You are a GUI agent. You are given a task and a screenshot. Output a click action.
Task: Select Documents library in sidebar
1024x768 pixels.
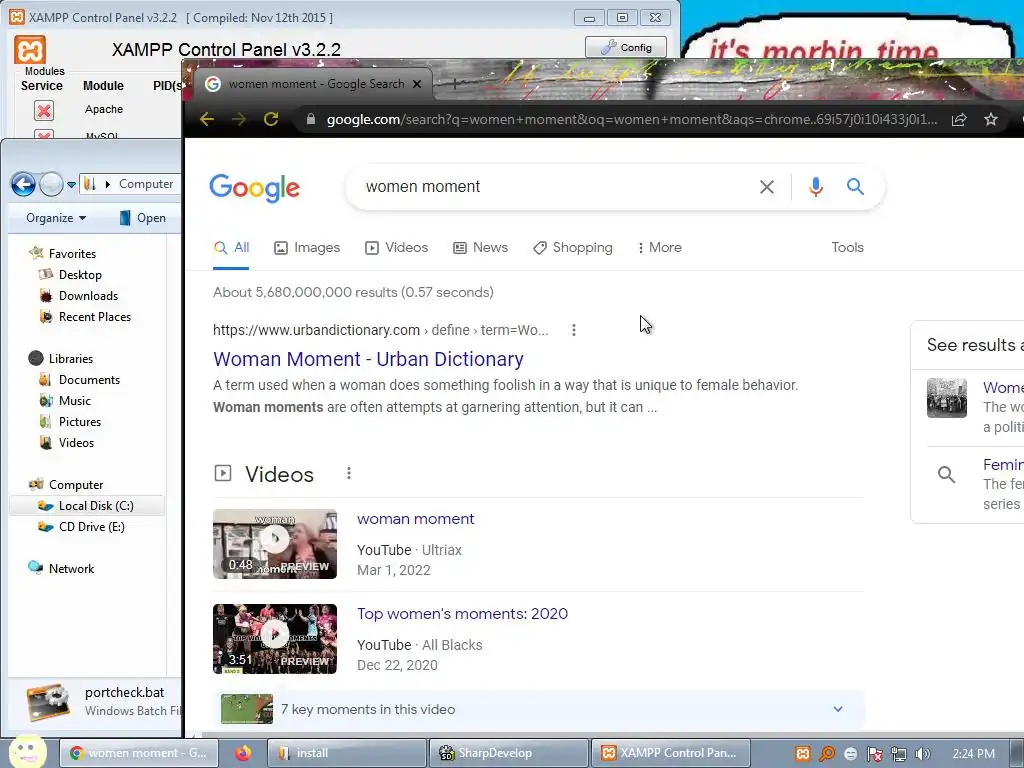coord(80,379)
